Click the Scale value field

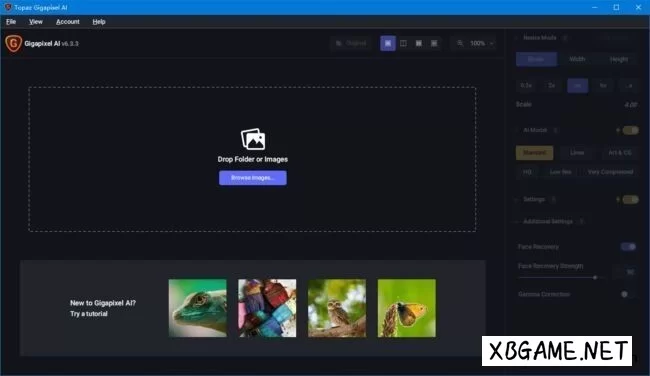(630, 104)
